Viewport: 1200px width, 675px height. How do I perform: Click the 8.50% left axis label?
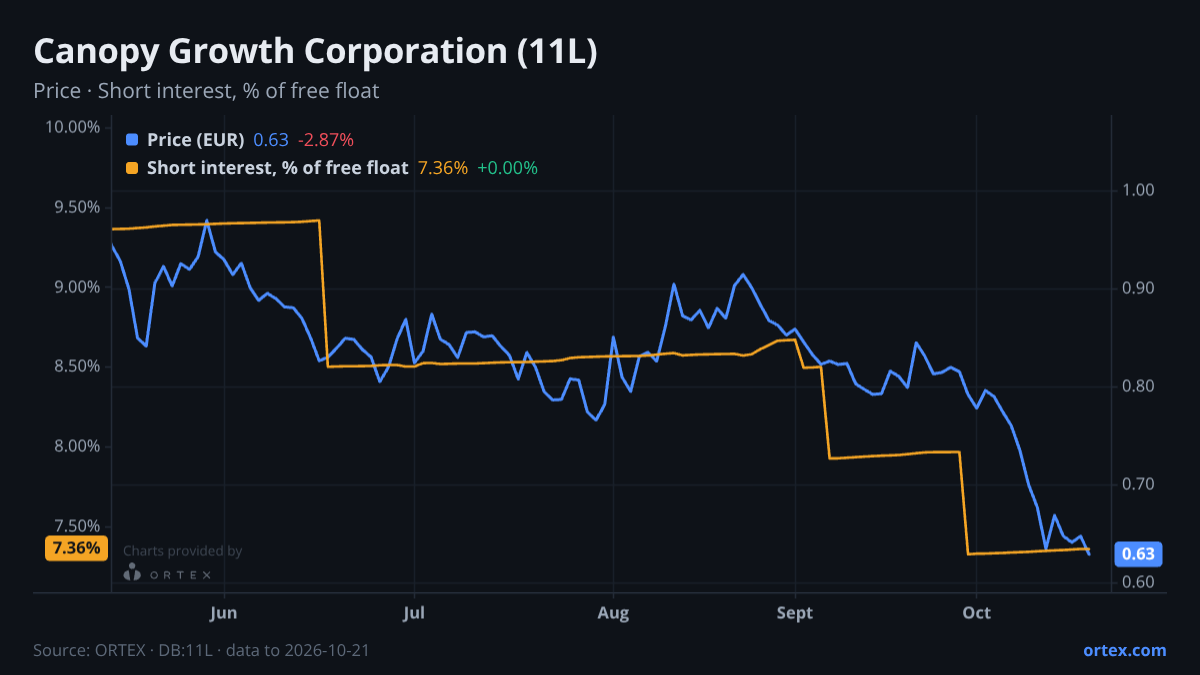(76, 366)
